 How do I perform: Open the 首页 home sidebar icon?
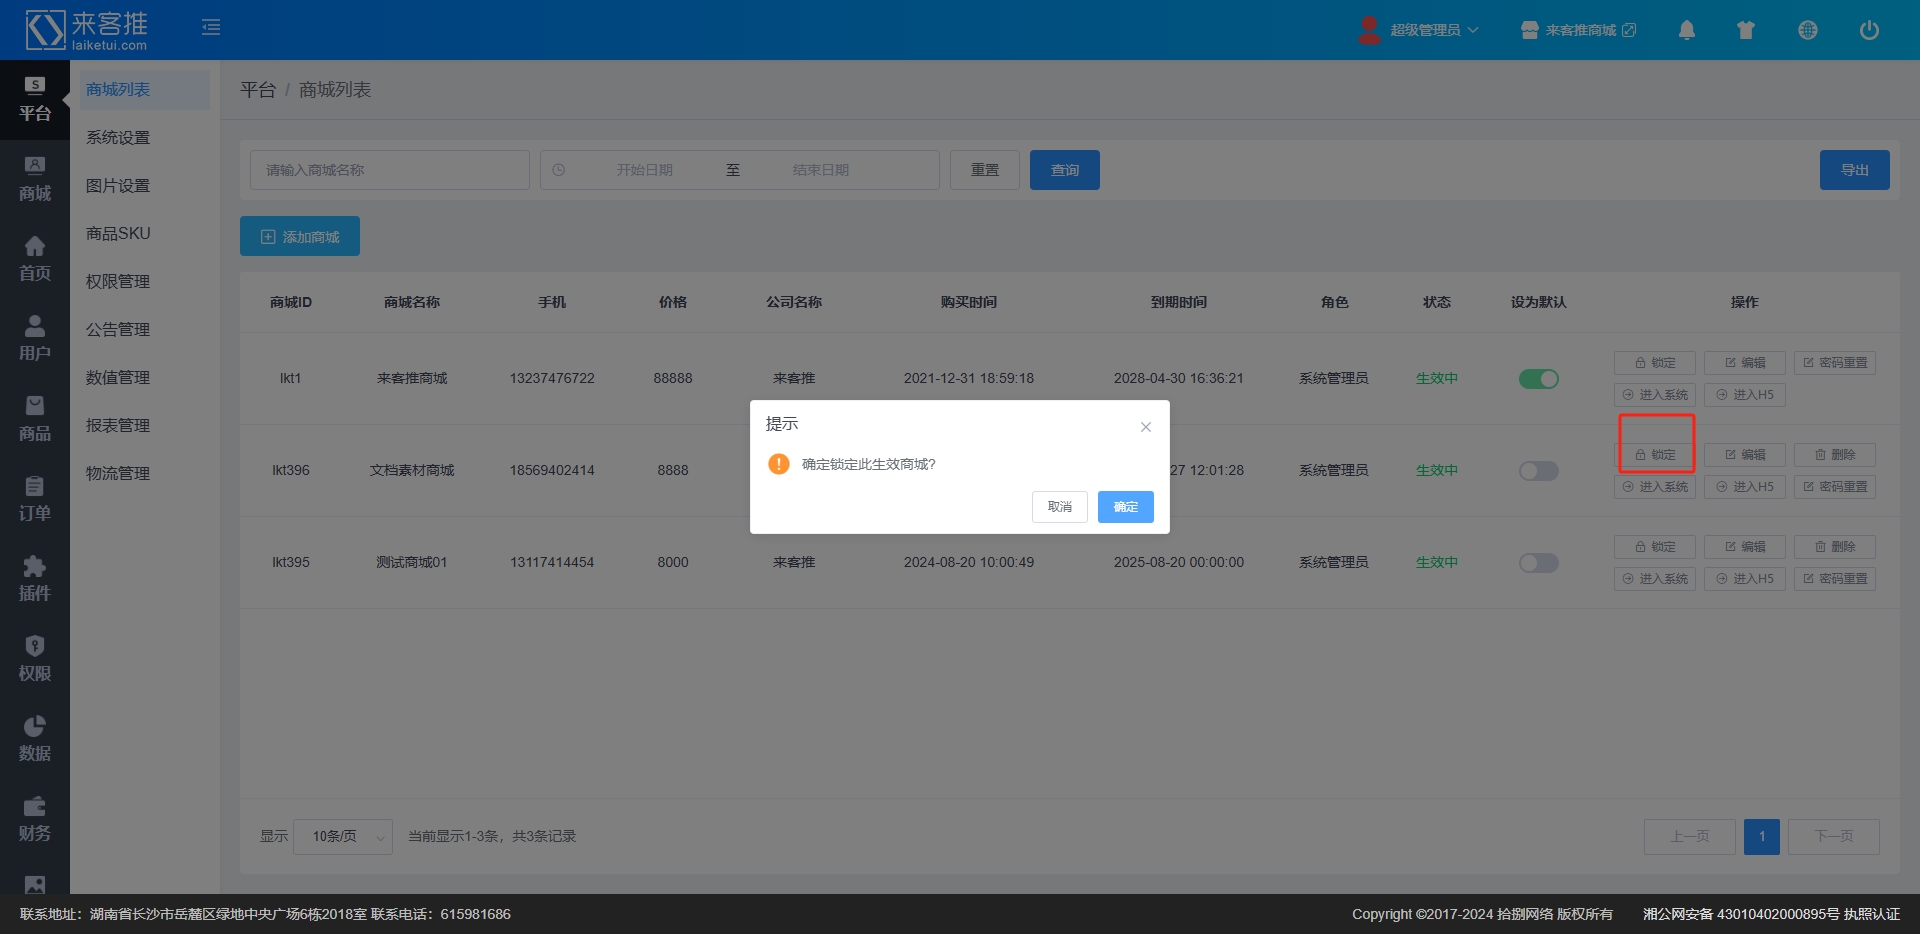[x=34, y=258]
